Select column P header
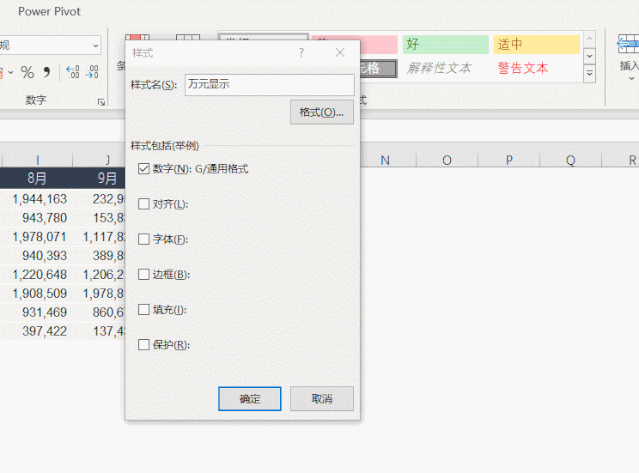Screen dimensions: 639x473 [509, 160]
